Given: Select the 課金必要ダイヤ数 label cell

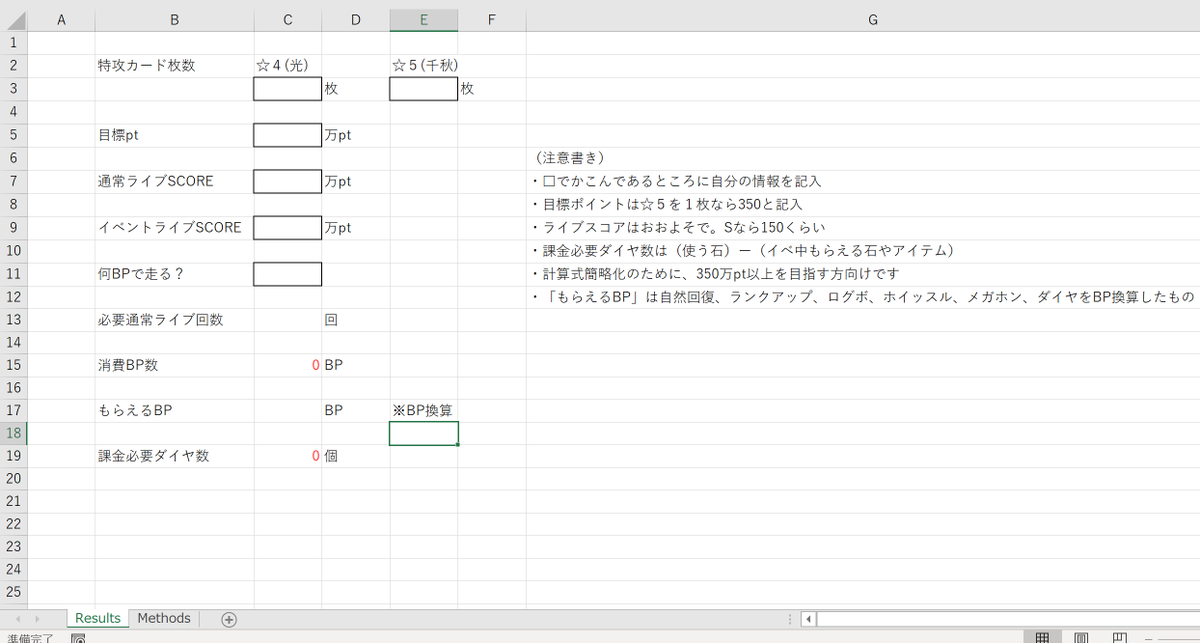Looking at the screenshot, I should pyautogui.click(x=175, y=456).
